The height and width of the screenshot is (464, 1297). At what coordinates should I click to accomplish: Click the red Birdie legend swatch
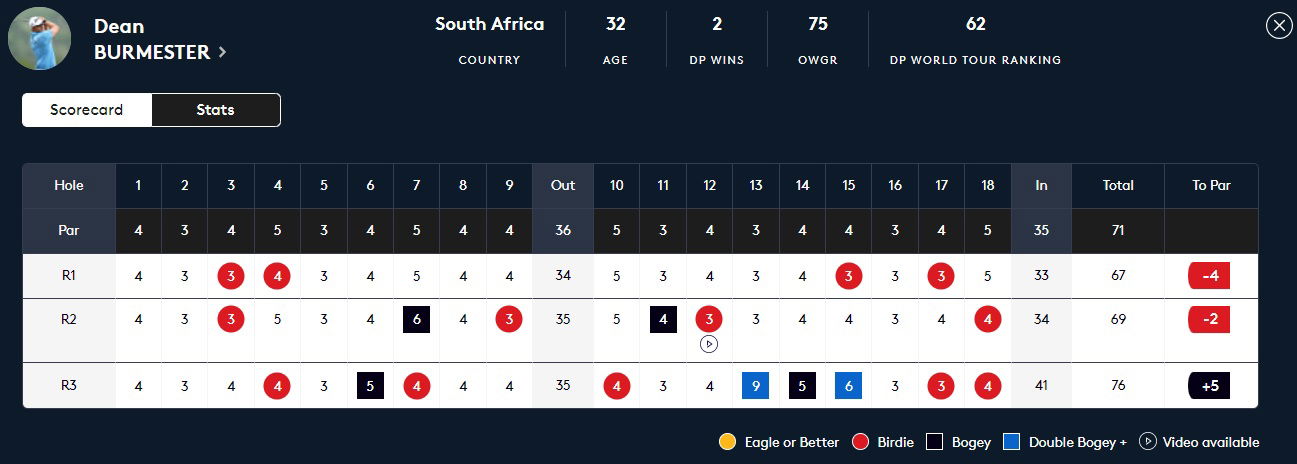coord(860,442)
